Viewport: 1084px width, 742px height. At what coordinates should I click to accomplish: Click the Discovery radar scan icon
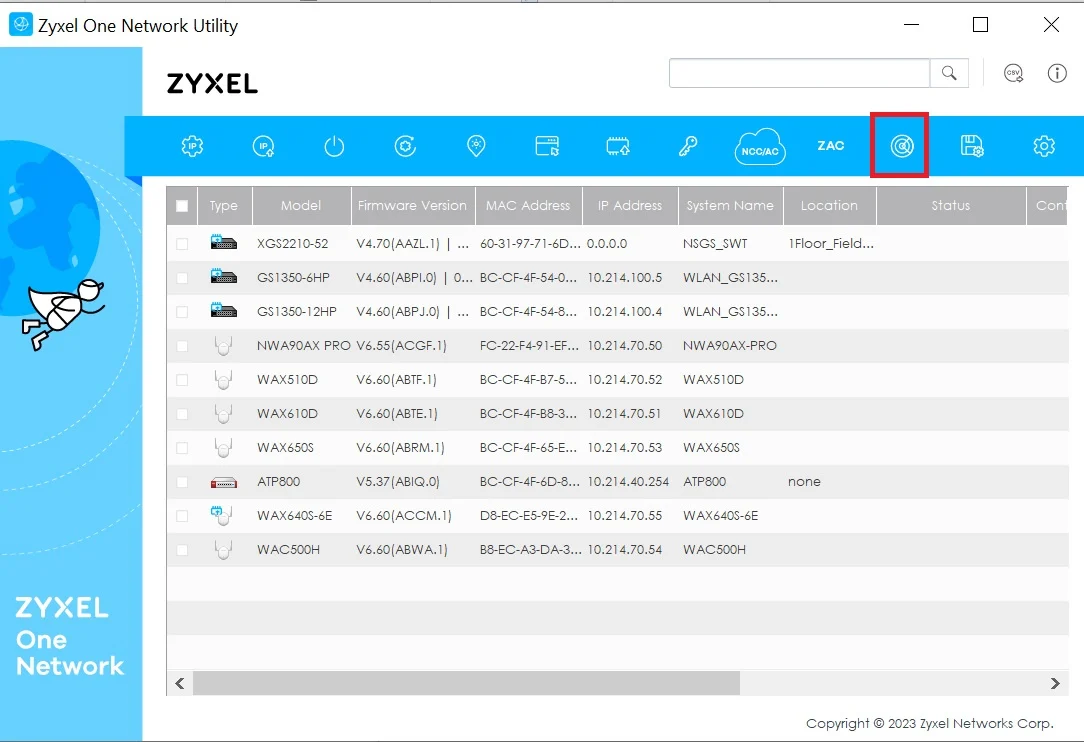coord(901,146)
